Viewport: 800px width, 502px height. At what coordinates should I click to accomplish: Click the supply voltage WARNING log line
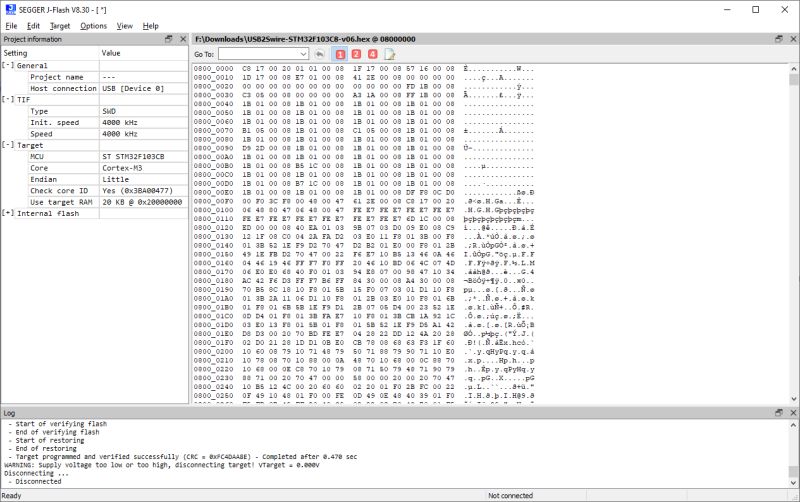click(162, 465)
